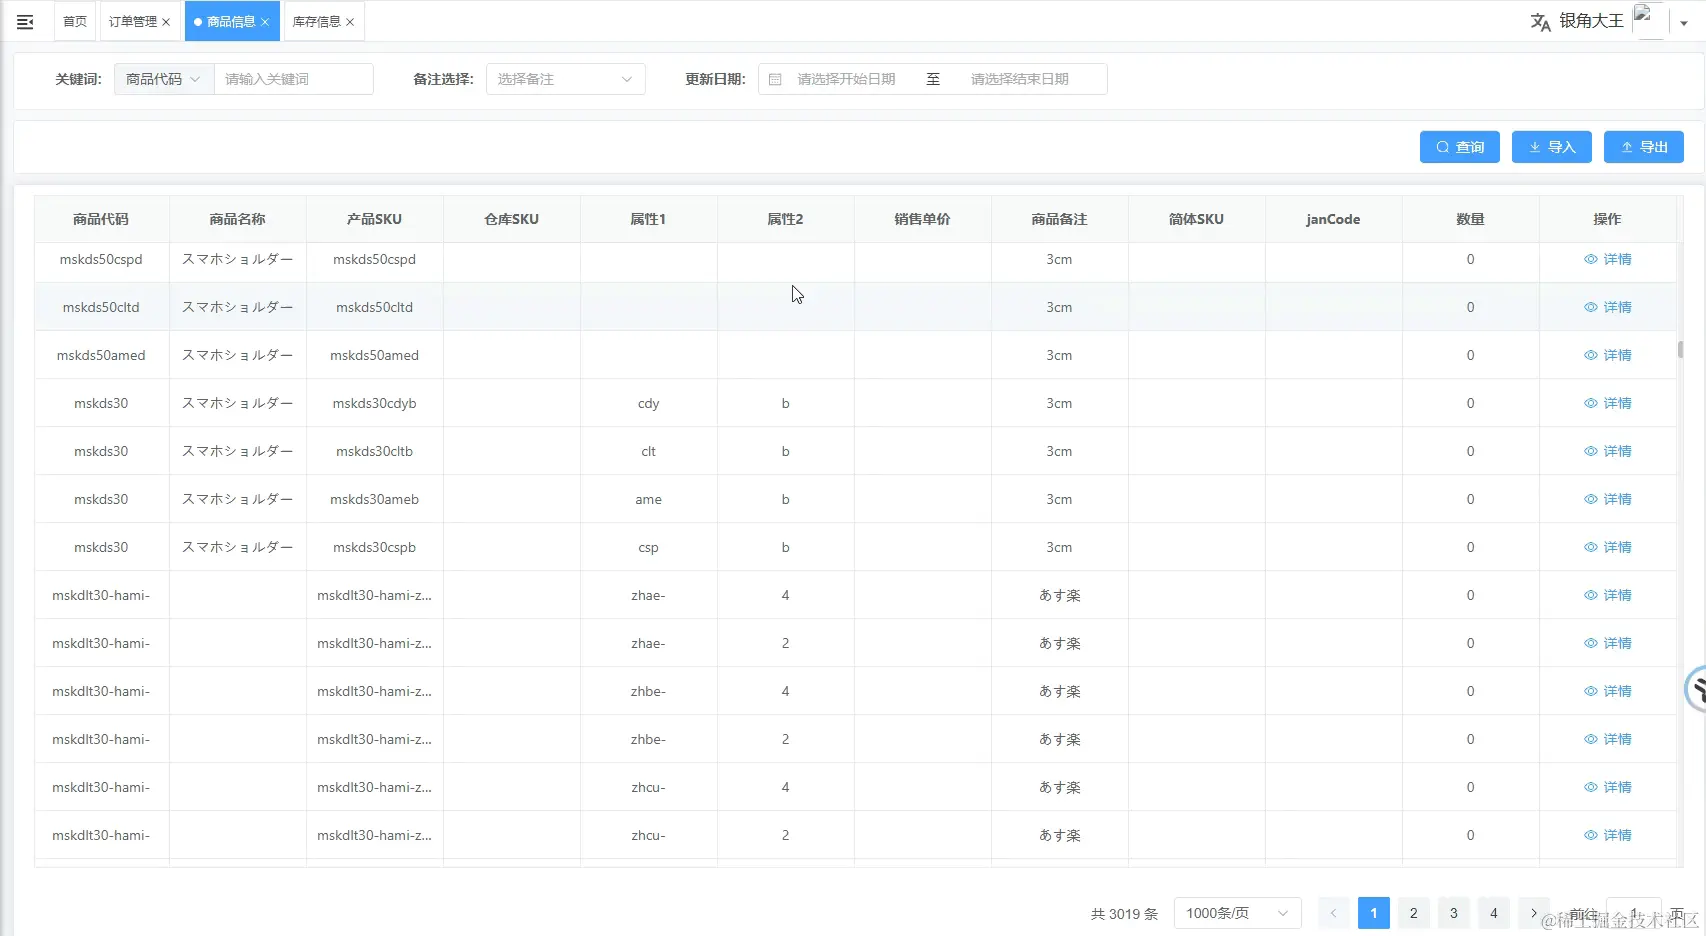The image size is (1706, 936).
Task: Go to next page arrow
Action: [x=1533, y=913]
